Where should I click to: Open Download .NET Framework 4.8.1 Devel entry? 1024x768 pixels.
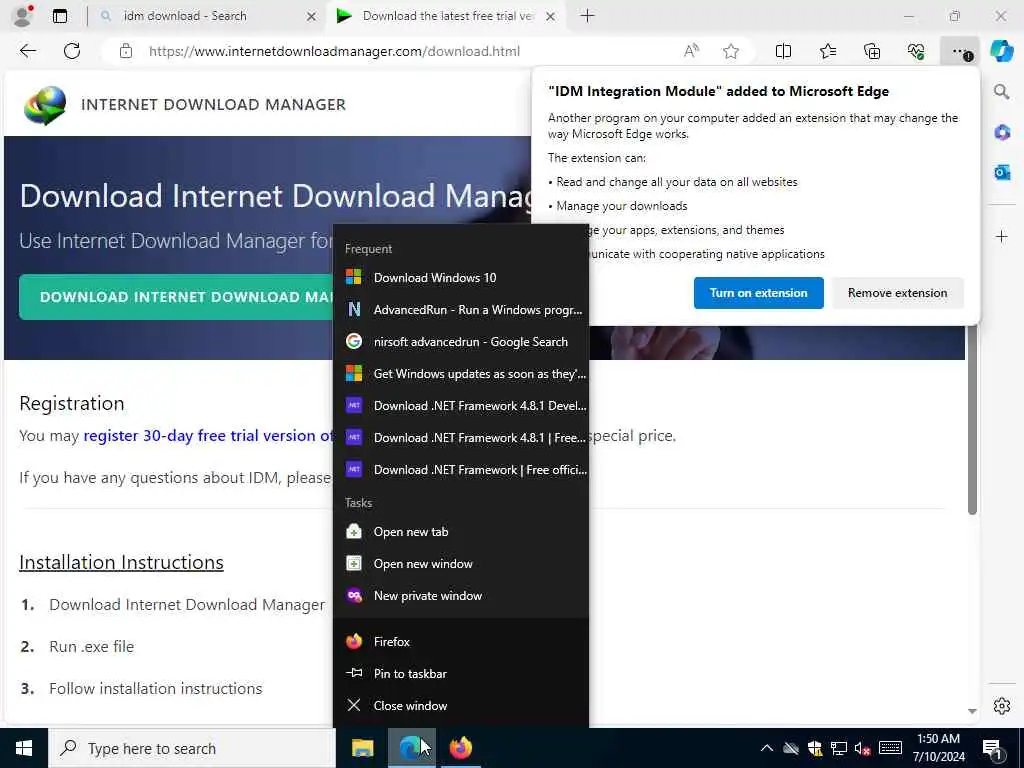click(x=461, y=406)
